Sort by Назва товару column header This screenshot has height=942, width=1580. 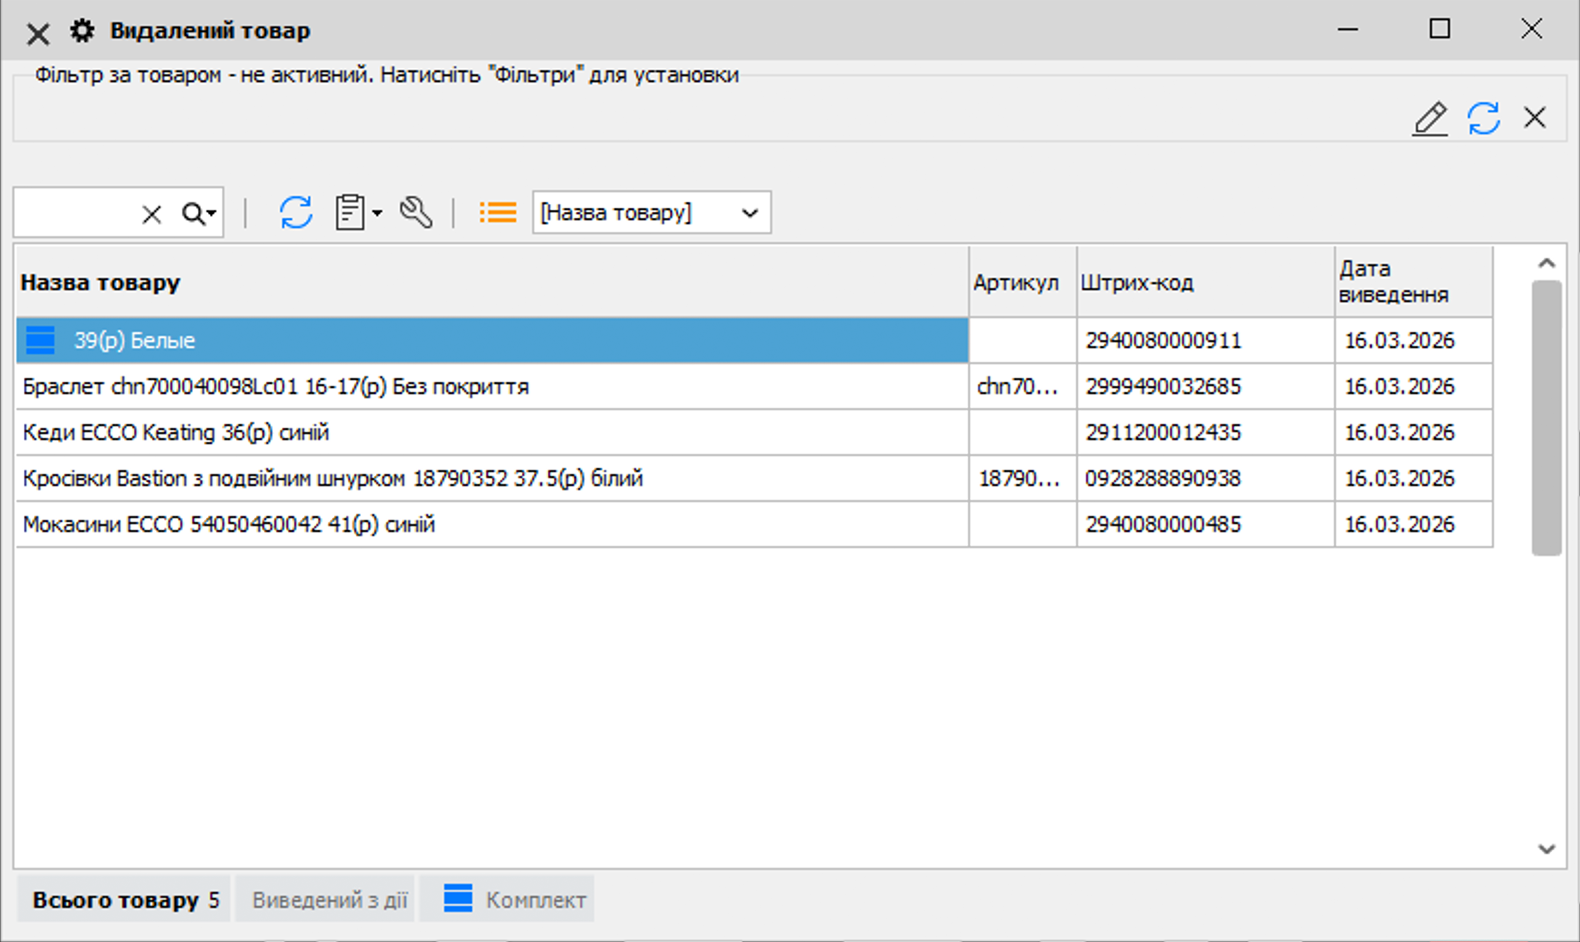point(490,283)
